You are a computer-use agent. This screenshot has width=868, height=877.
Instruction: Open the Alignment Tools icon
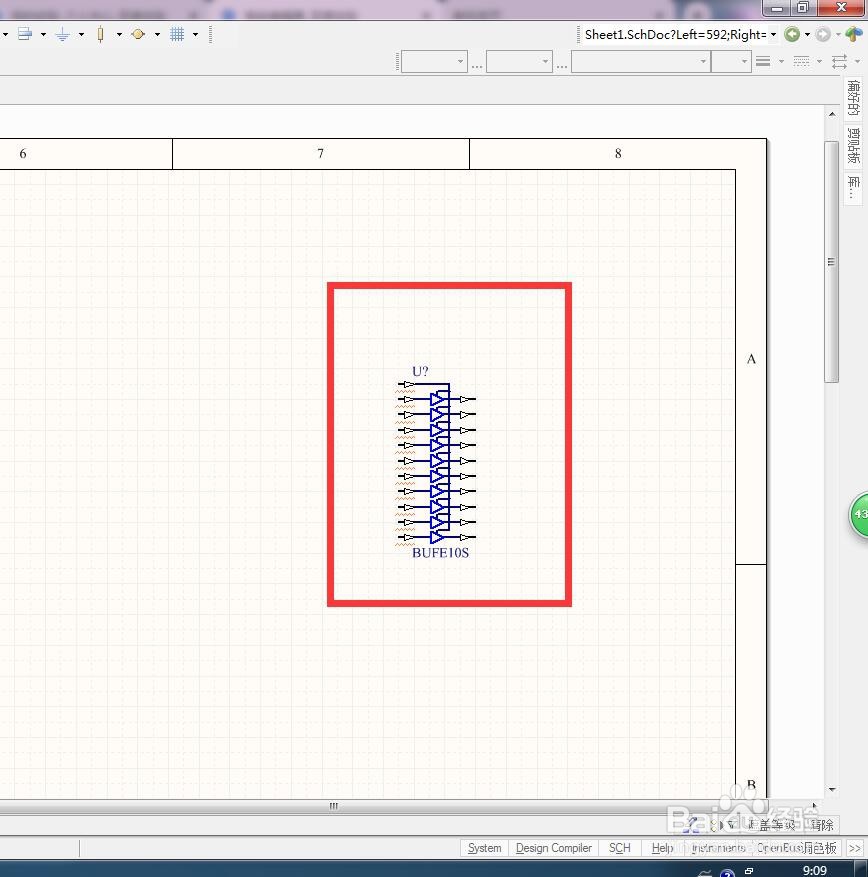click(25, 34)
